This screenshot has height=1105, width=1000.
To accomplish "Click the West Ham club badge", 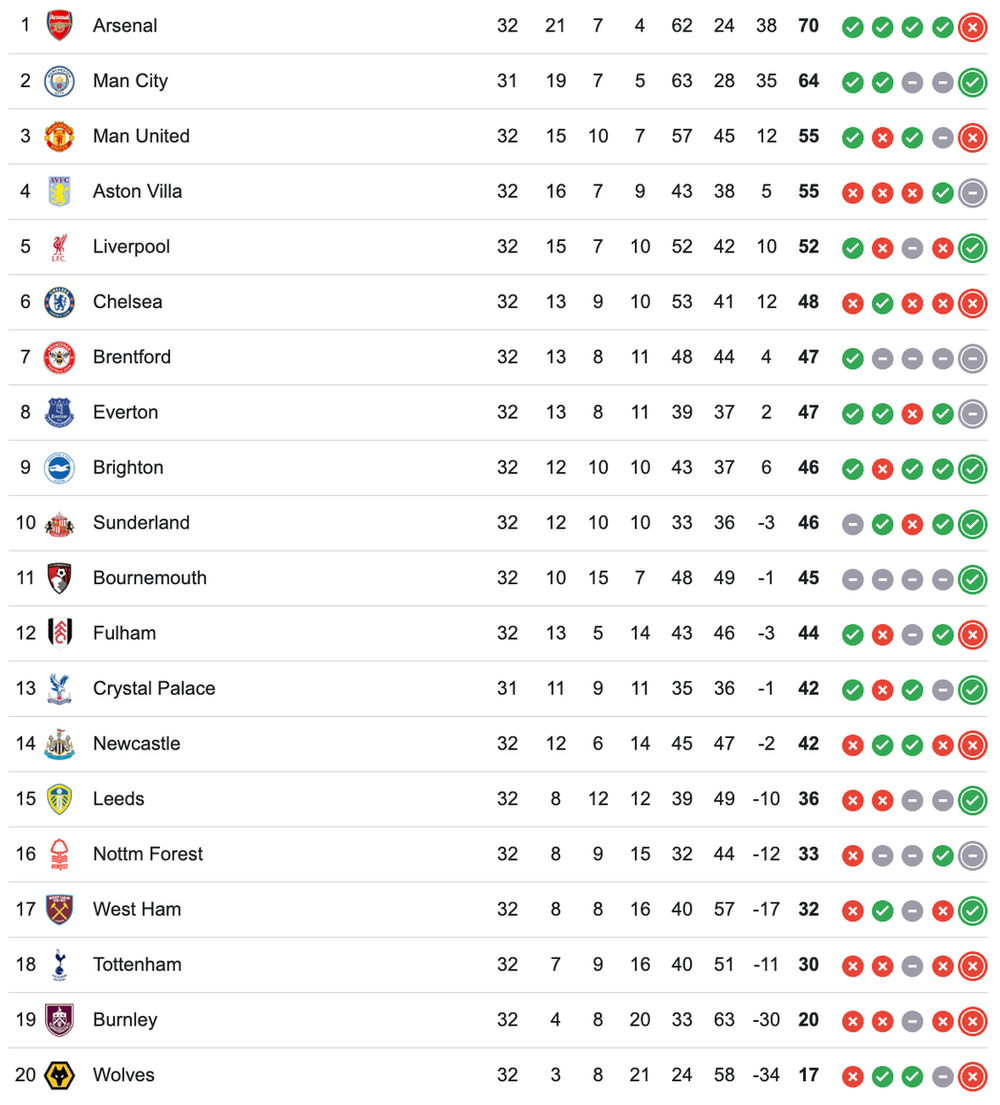I will click(60, 910).
